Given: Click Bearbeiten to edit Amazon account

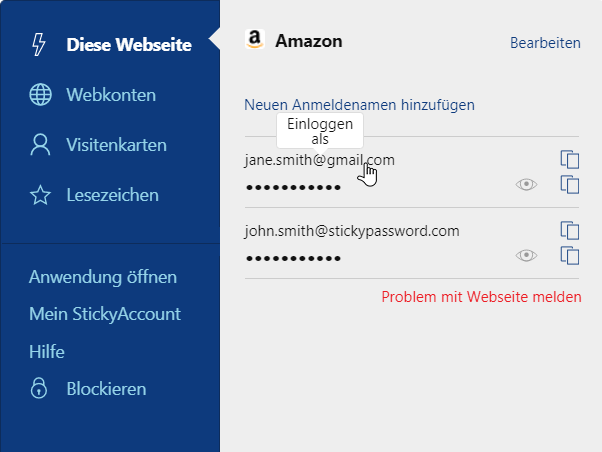Looking at the screenshot, I should (x=545, y=43).
